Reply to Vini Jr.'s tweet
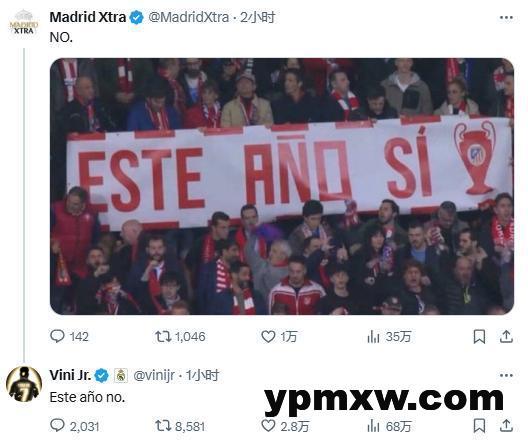 pyautogui.click(x=74, y=426)
